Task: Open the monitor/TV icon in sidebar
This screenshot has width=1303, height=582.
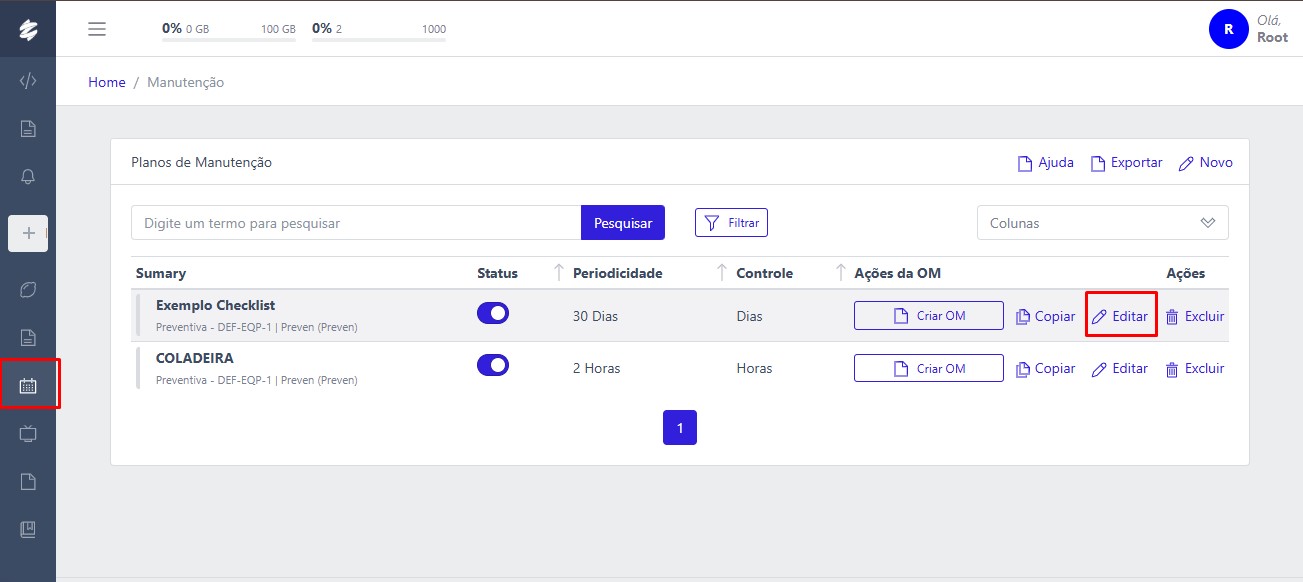Action: point(28,433)
